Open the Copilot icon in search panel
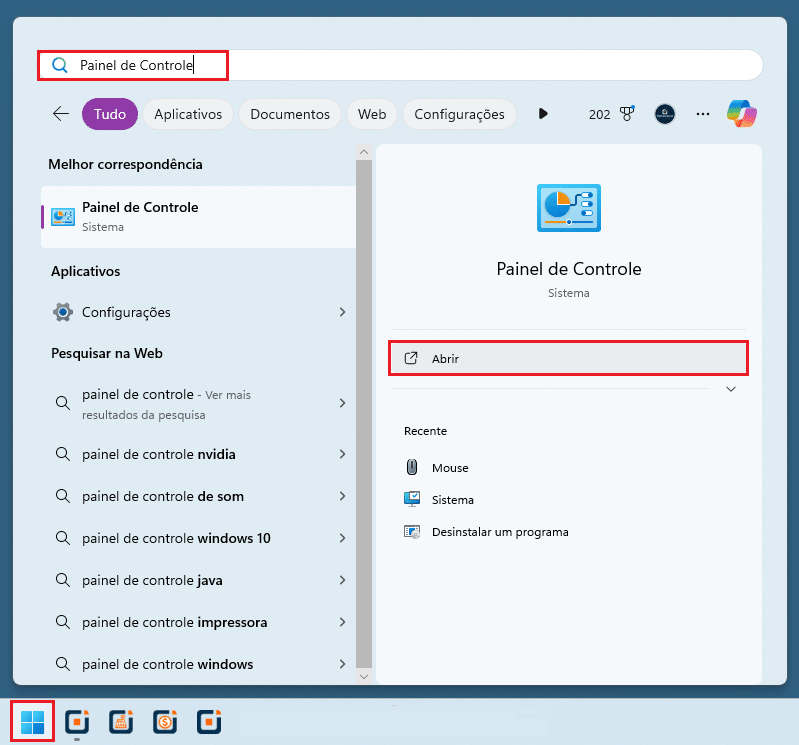The width and height of the screenshot is (799, 745). coord(742,114)
